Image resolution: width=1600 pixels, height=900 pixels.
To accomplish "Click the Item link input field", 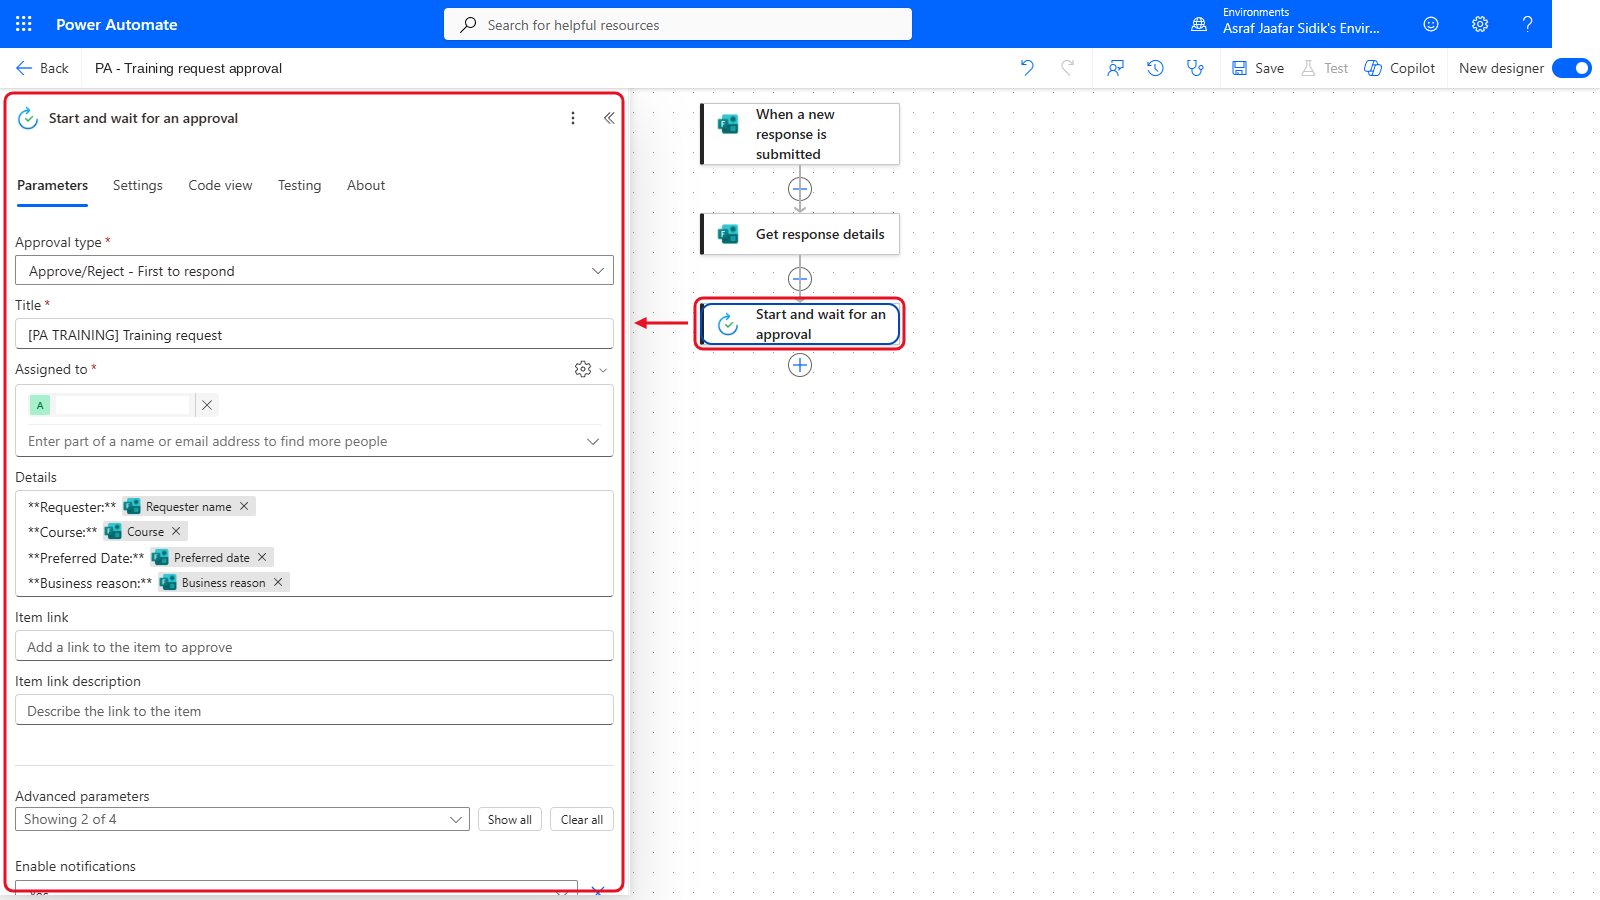I will click(314, 646).
